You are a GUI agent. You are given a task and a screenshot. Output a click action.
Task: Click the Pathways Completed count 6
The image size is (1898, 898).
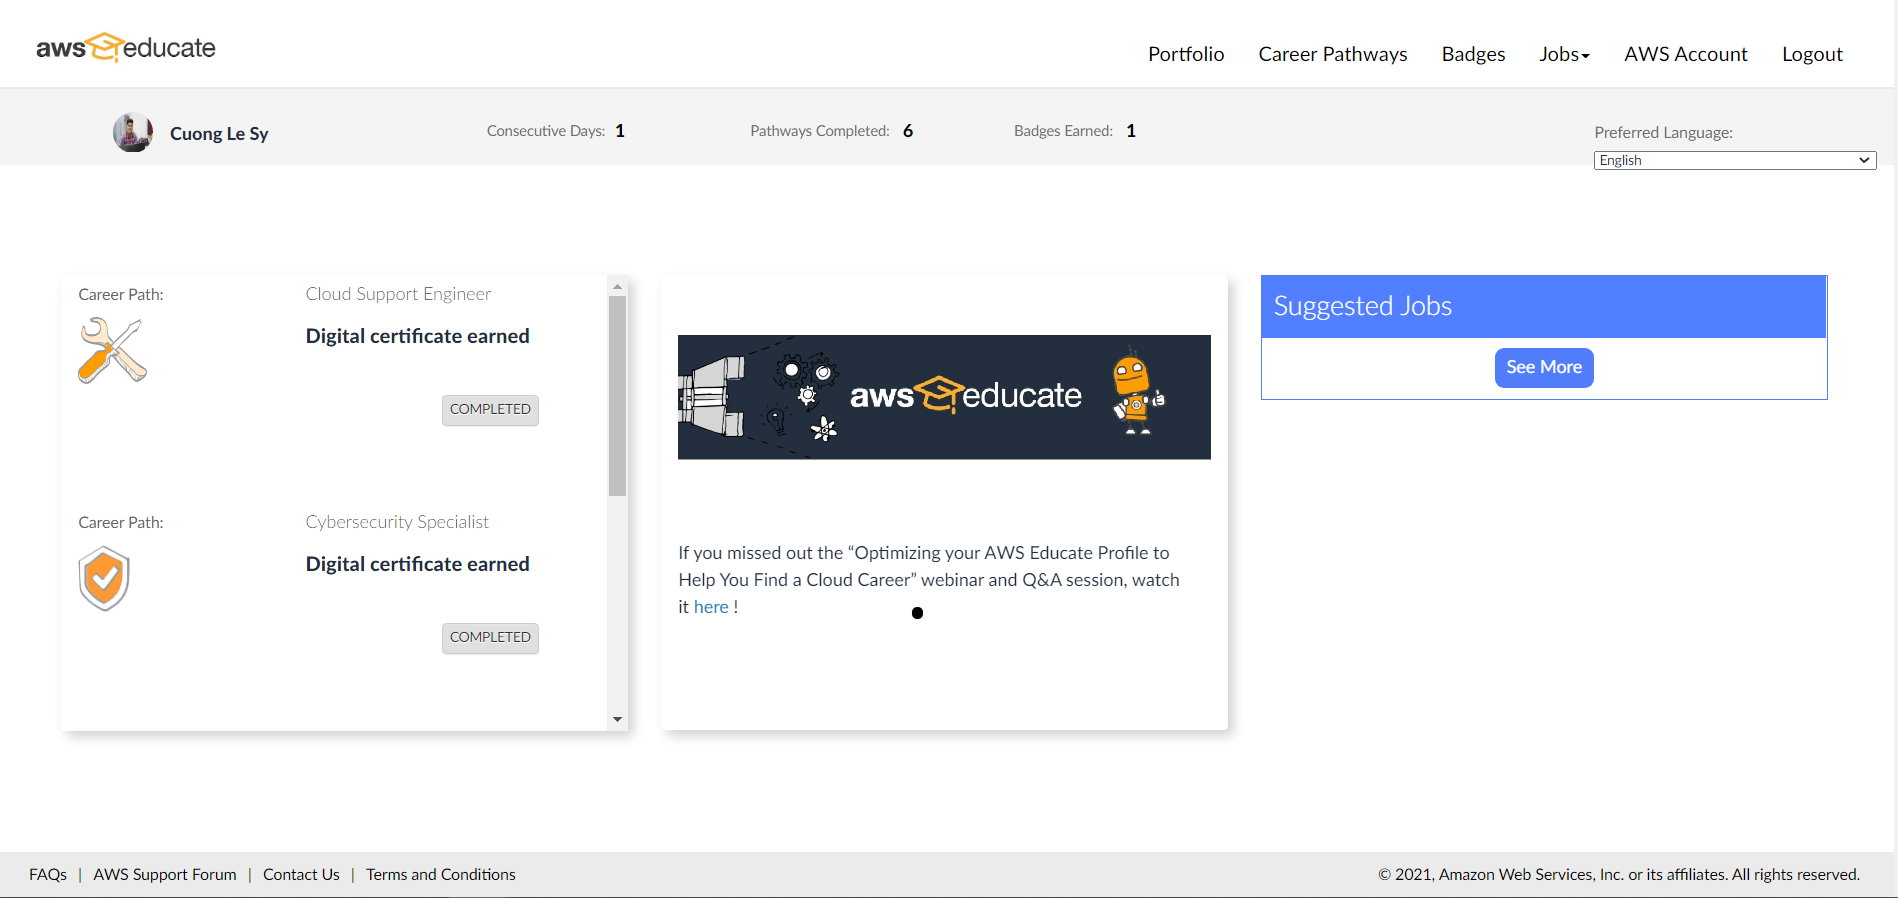[x=908, y=131]
